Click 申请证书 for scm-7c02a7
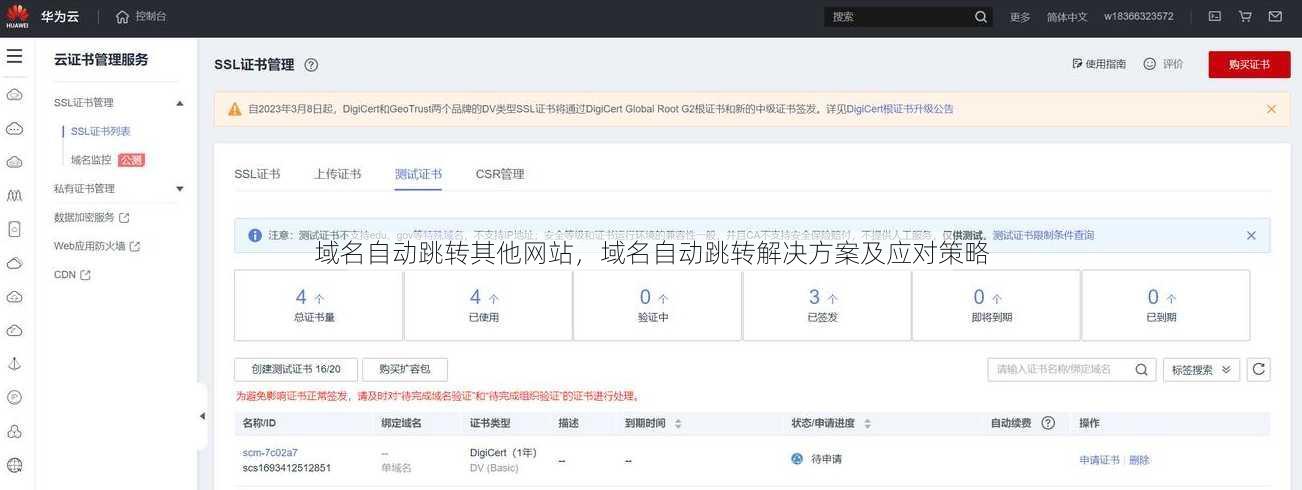The height and width of the screenshot is (490, 1302). (x=1100, y=460)
